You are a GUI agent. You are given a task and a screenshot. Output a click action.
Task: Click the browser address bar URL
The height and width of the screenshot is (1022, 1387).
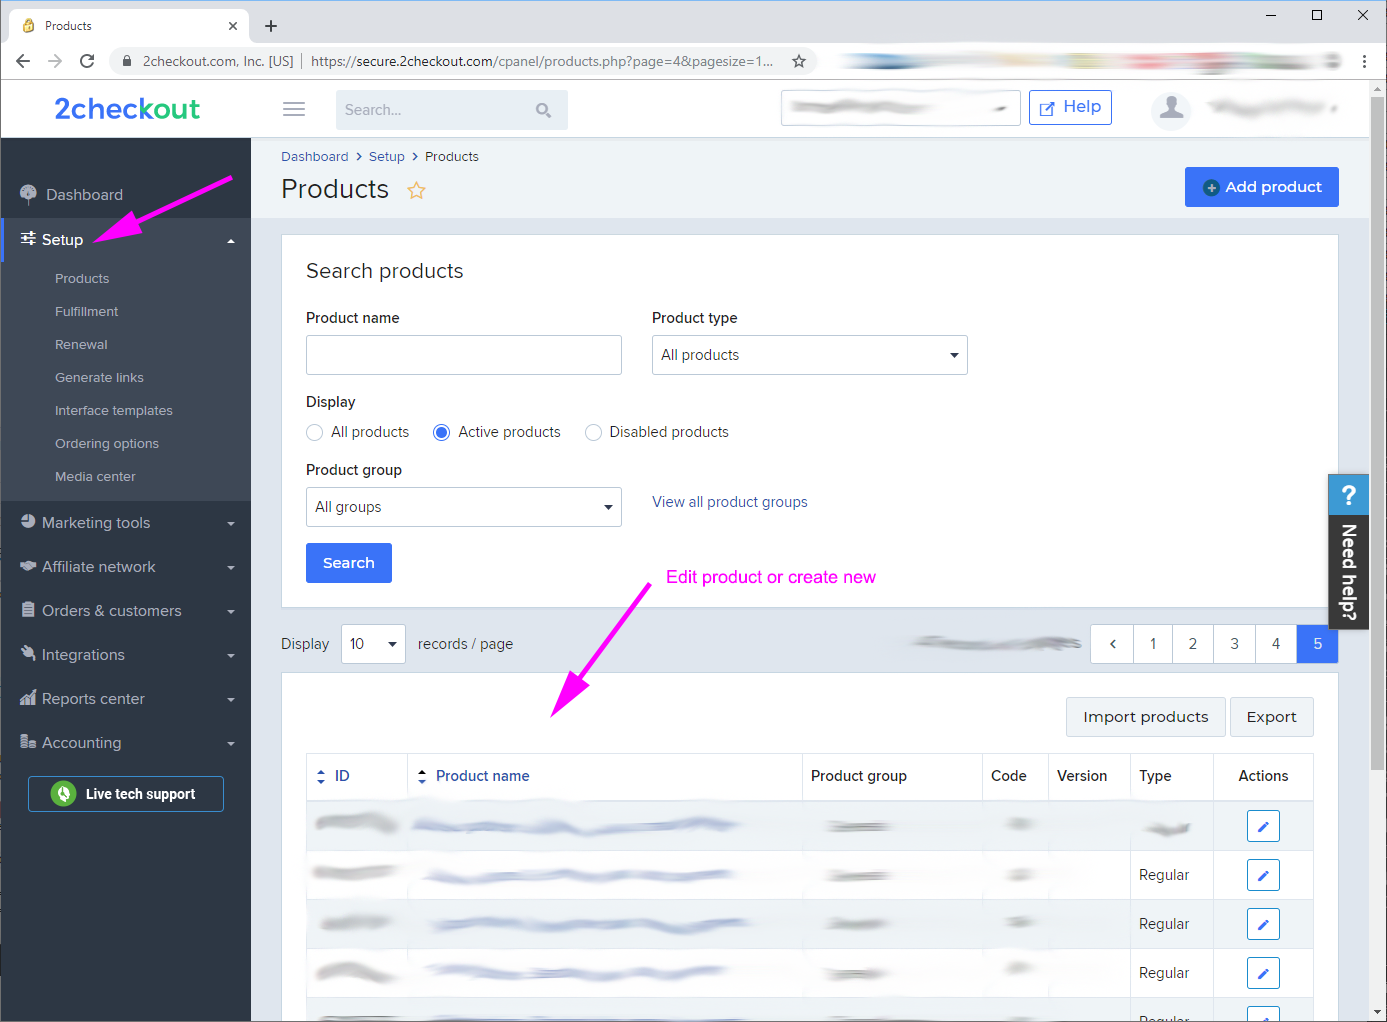point(541,61)
